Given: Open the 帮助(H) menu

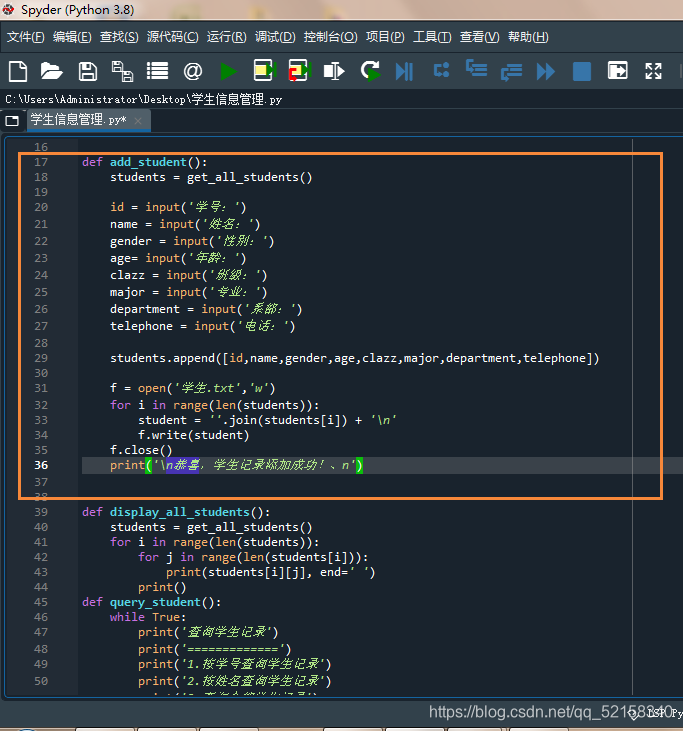Looking at the screenshot, I should click(x=528, y=37).
